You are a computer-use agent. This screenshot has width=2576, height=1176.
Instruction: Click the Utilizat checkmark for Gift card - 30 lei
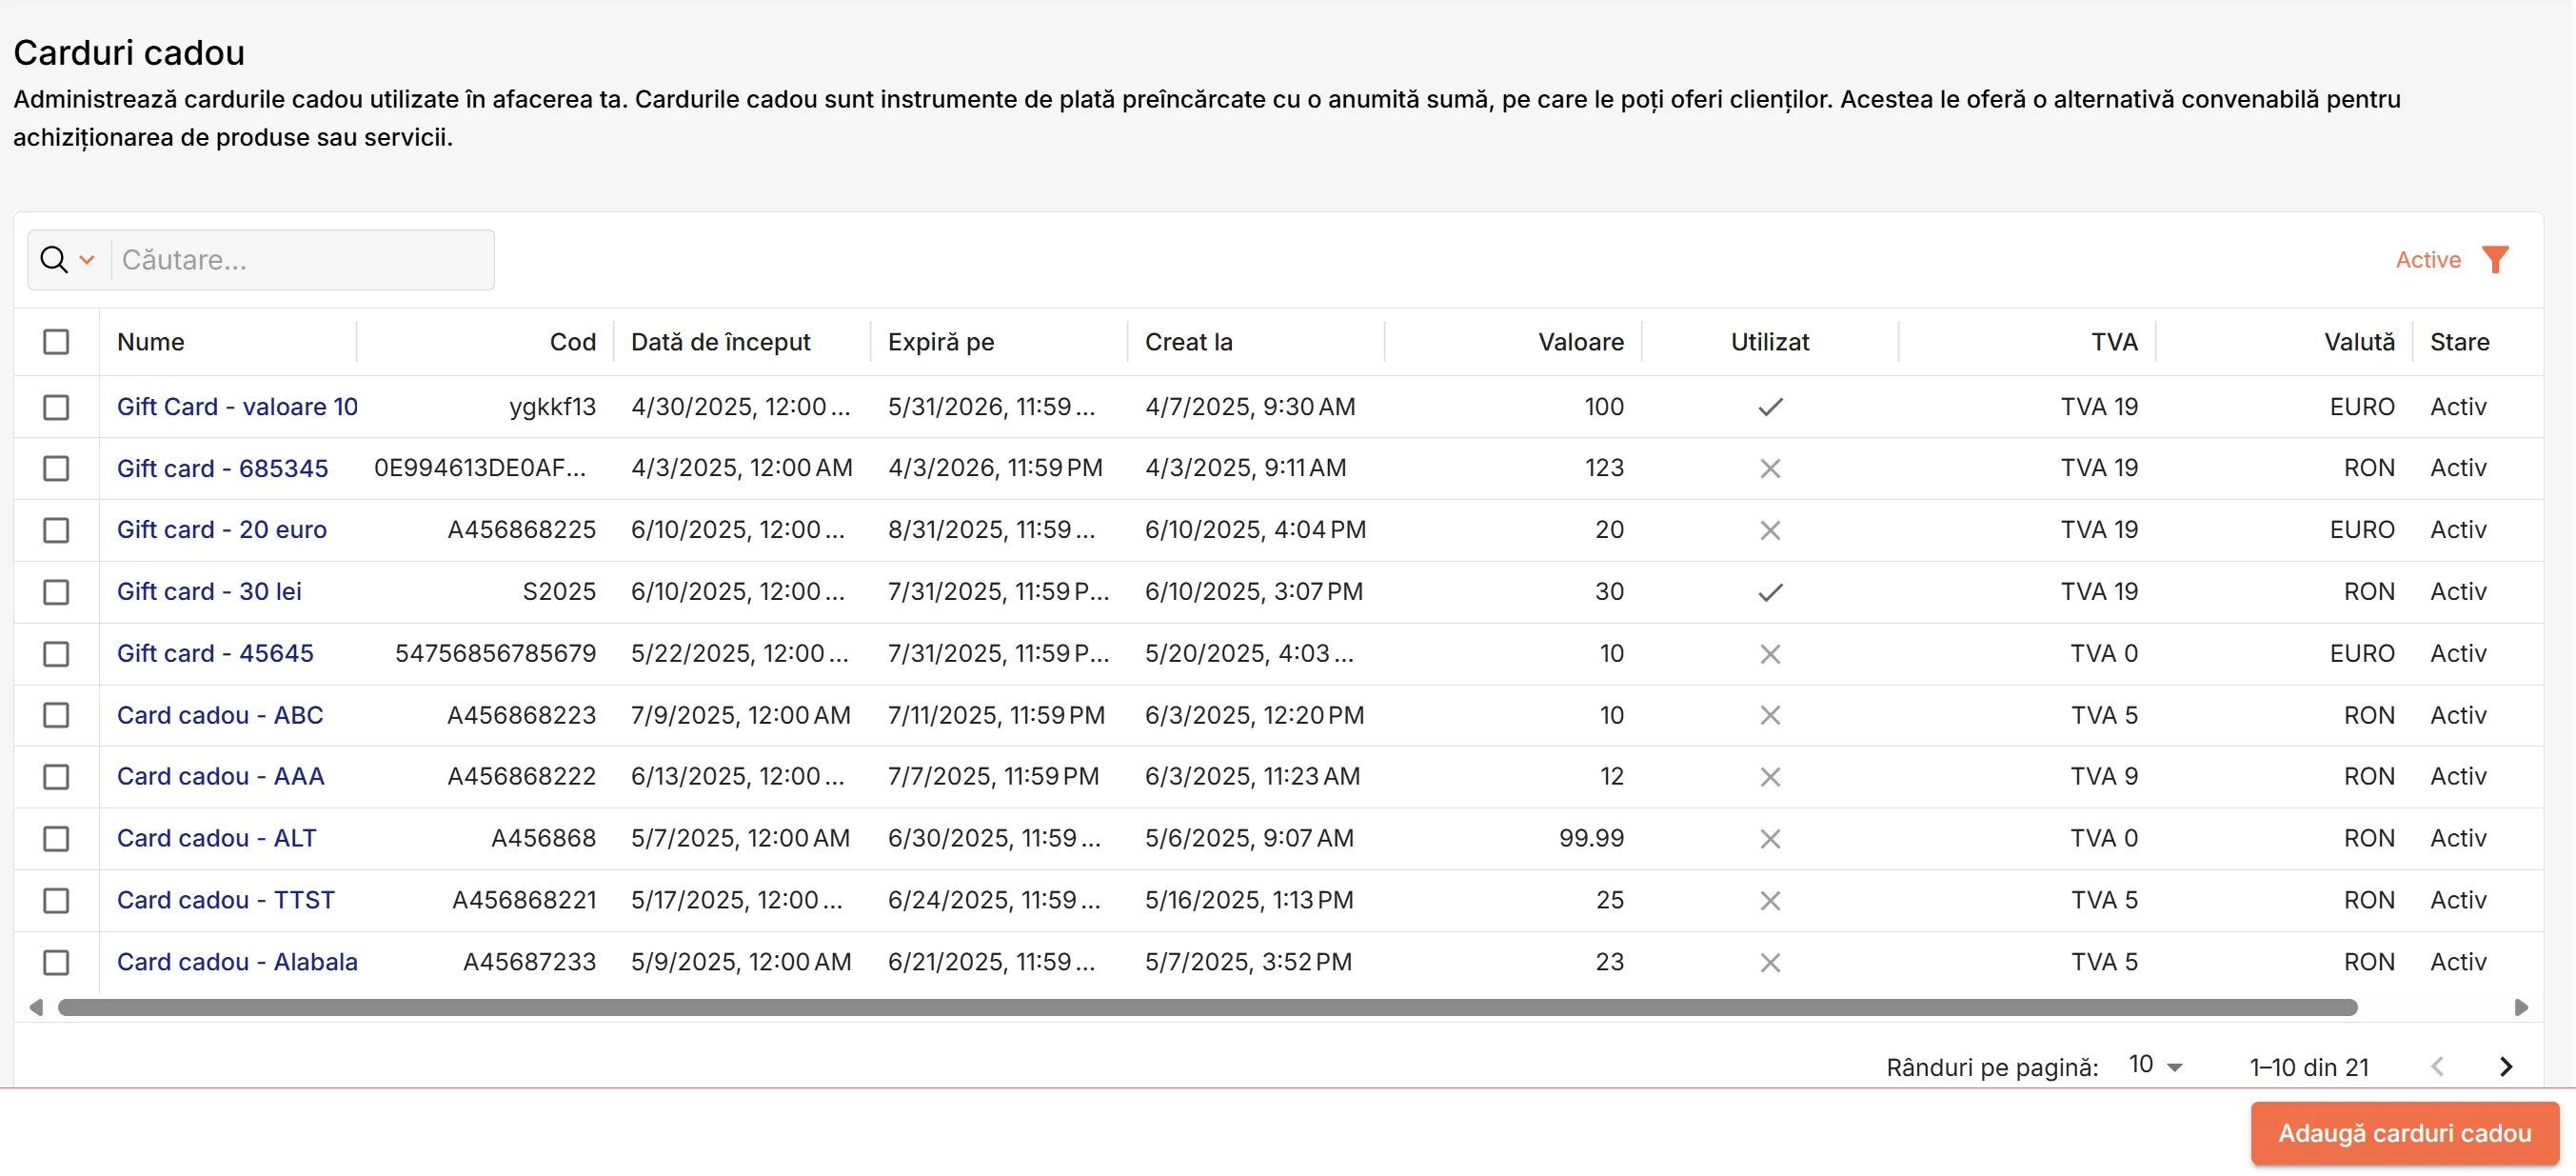pos(1770,592)
